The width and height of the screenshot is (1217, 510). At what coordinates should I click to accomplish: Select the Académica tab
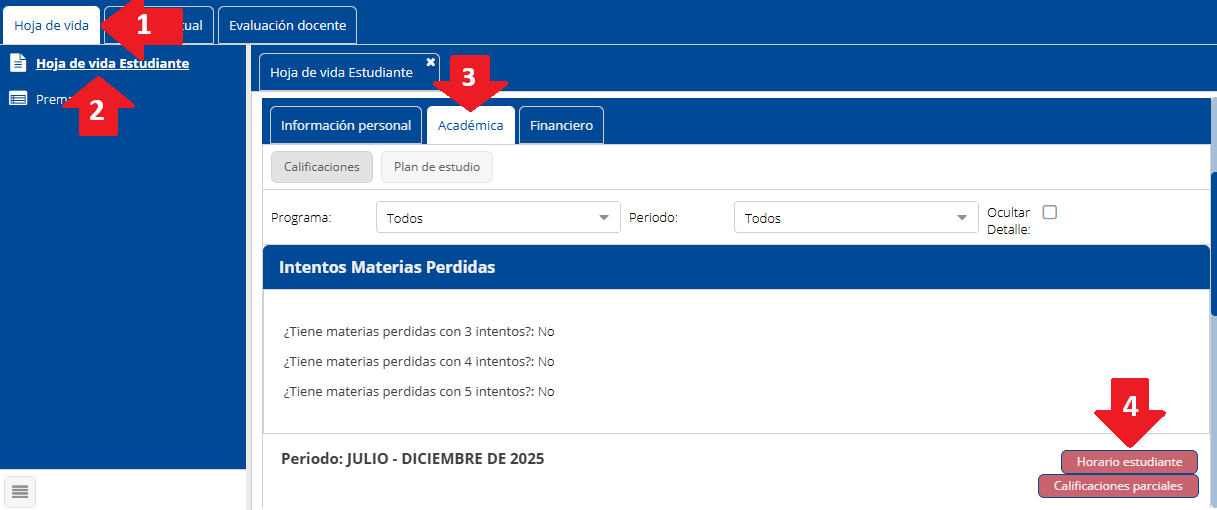(x=470, y=125)
